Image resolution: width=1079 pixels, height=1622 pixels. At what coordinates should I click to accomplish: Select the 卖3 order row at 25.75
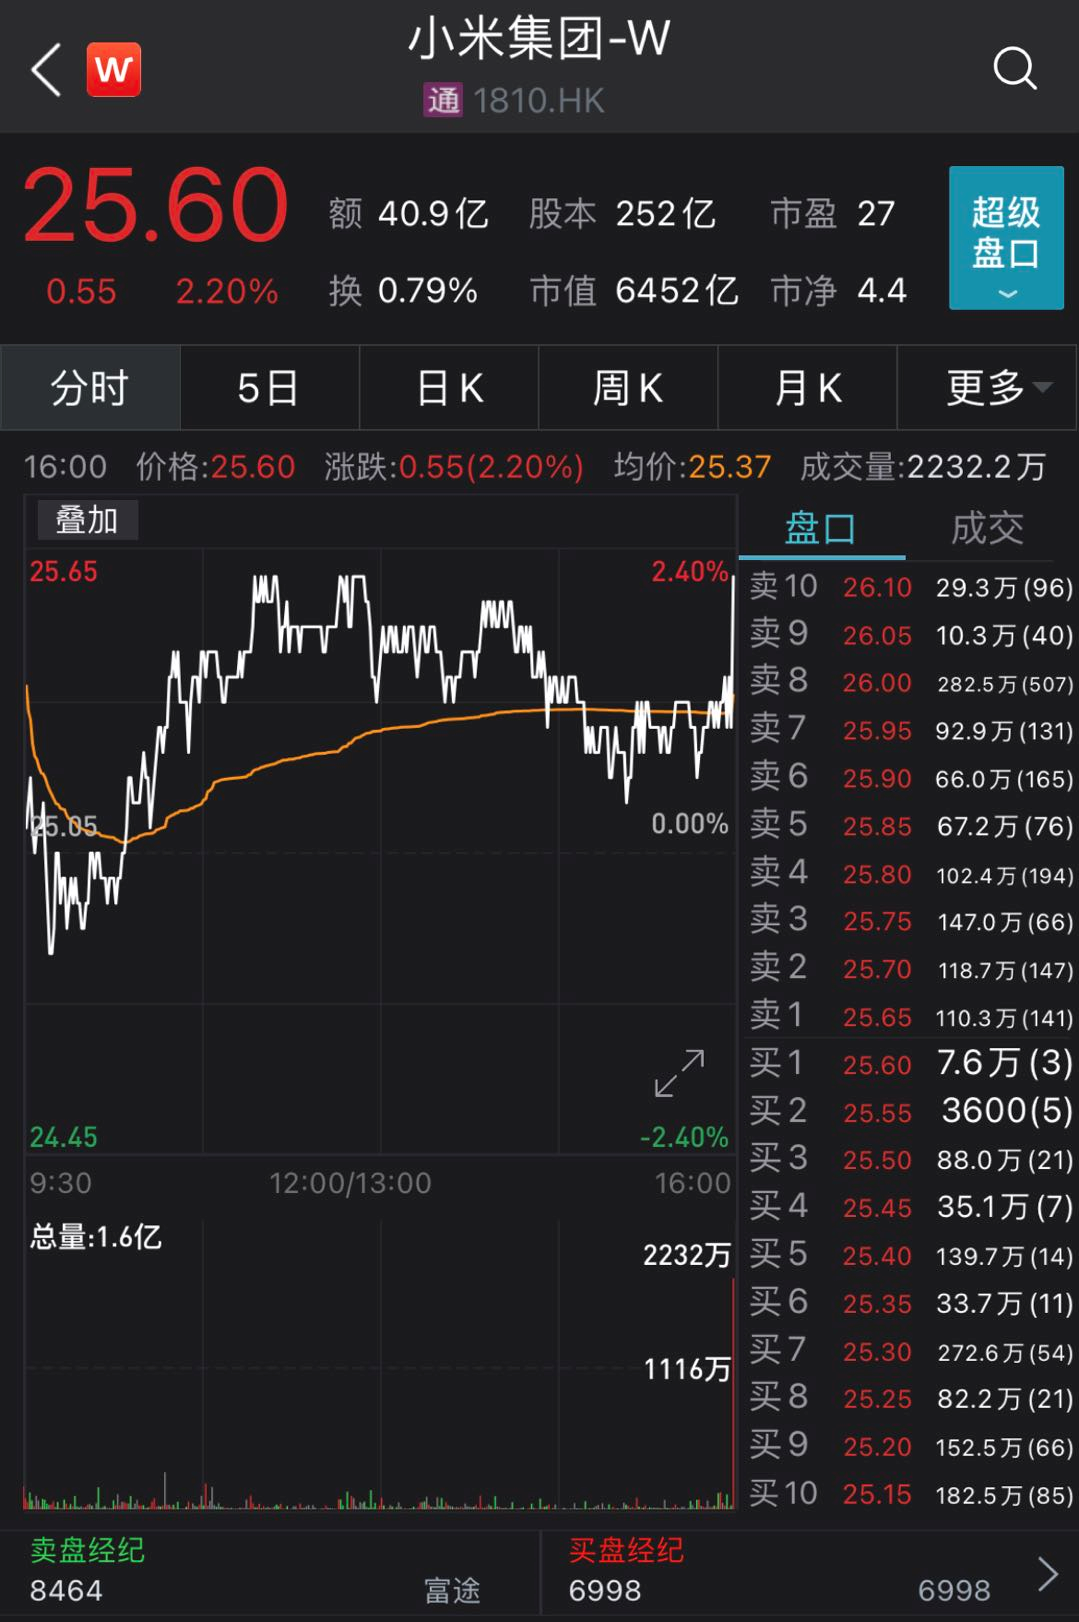point(910,921)
